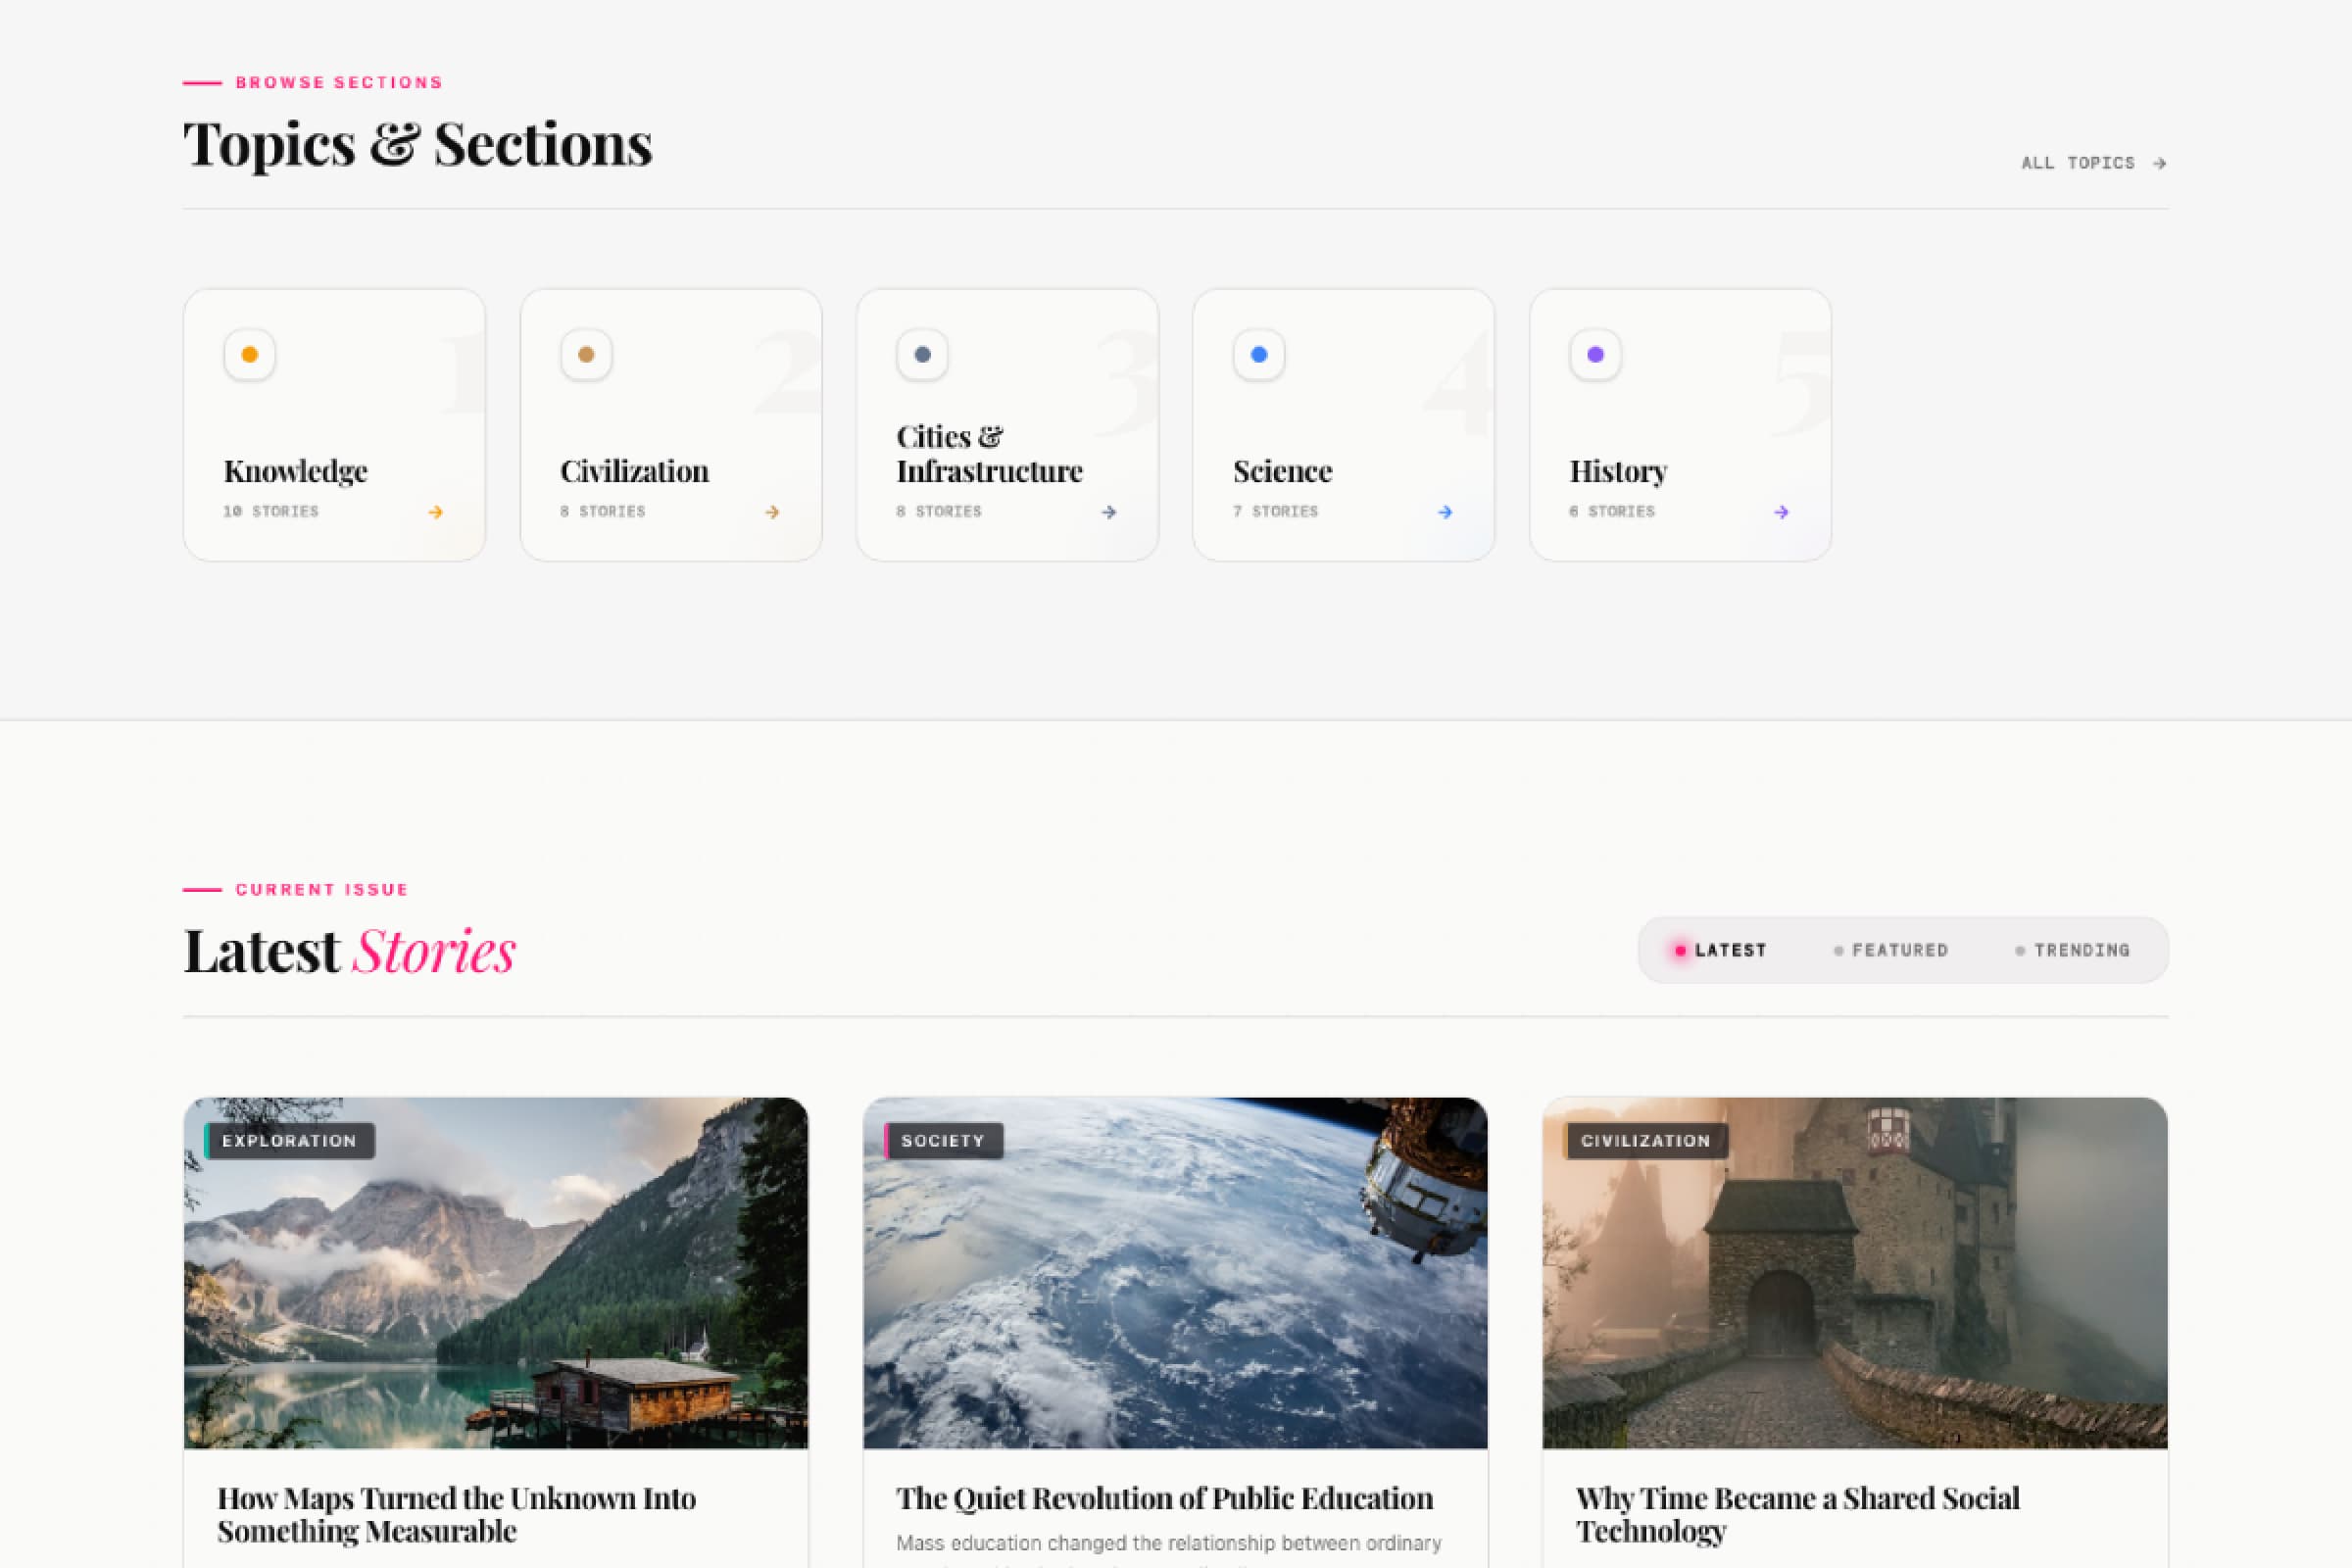Open the History topic title

(x=1618, y=471)
